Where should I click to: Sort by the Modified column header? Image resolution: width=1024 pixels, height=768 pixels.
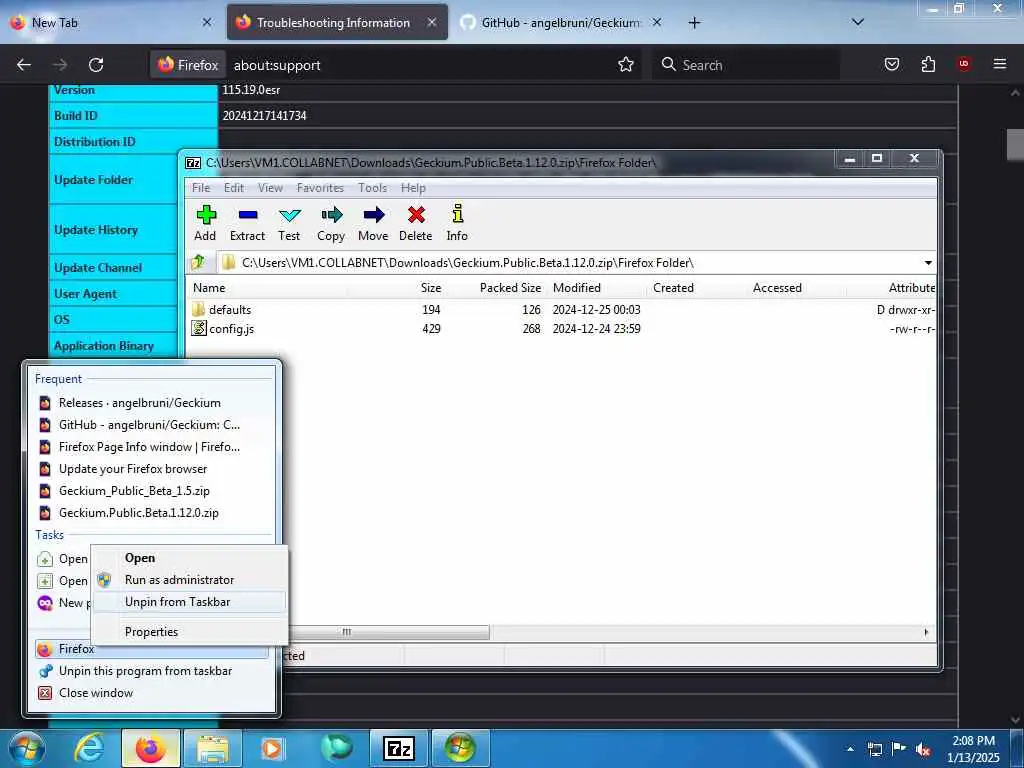click(x=577, y=288)
